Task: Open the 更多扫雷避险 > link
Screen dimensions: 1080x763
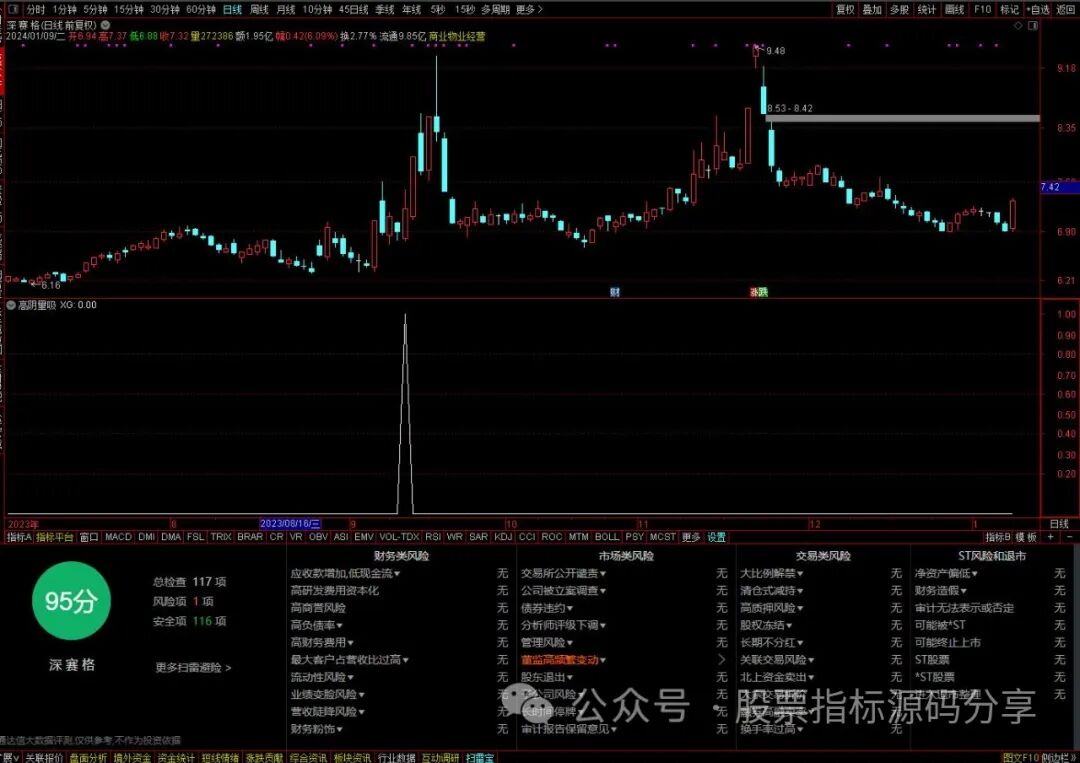Action: pyautogui.click(x=194, y=667)
